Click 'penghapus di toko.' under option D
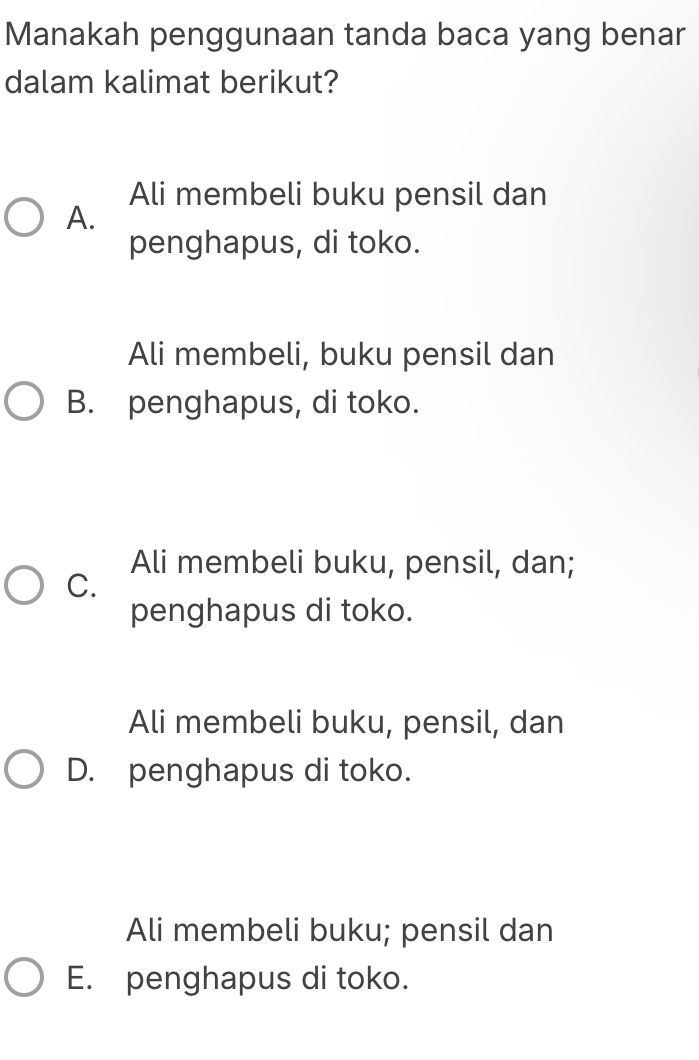Image resolution: width=699 pixels, height=1060 pixels. tap(270, 771)
